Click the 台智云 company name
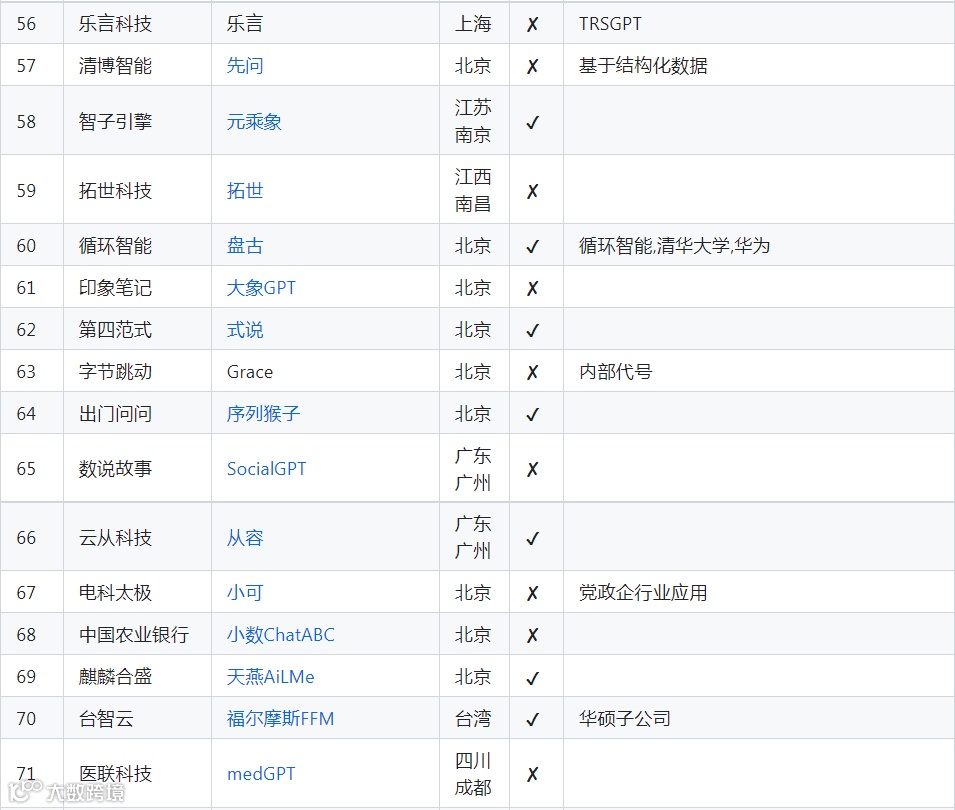This screenshot has height=810, width=955. pyautogui.click(x=106, y=719)
